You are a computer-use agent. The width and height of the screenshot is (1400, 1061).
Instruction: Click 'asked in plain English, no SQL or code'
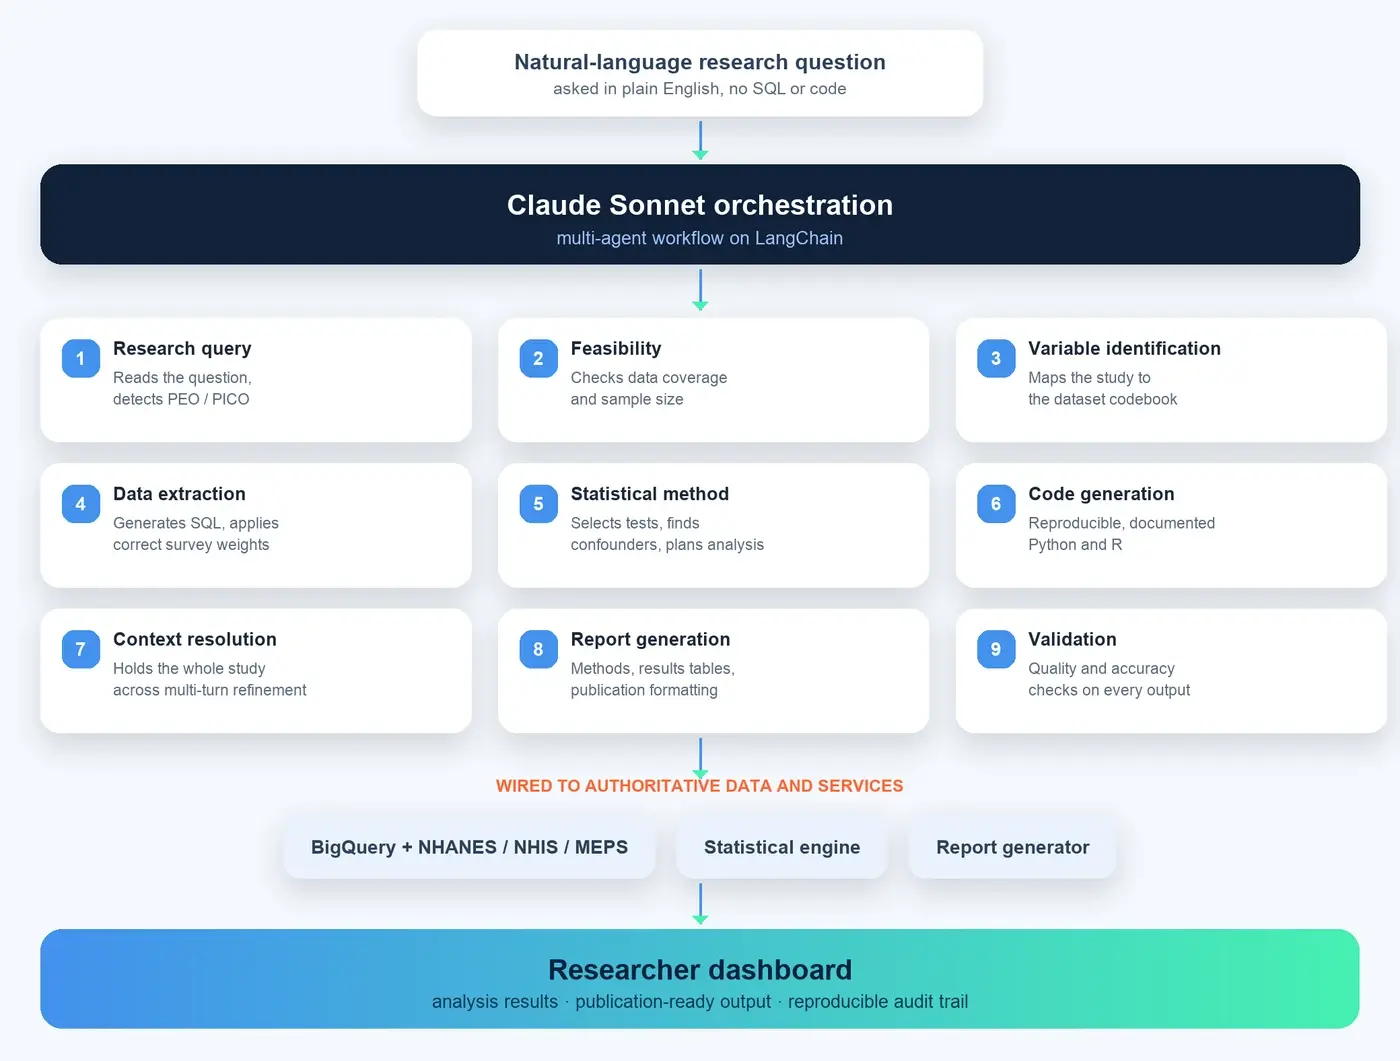point(700,89)
